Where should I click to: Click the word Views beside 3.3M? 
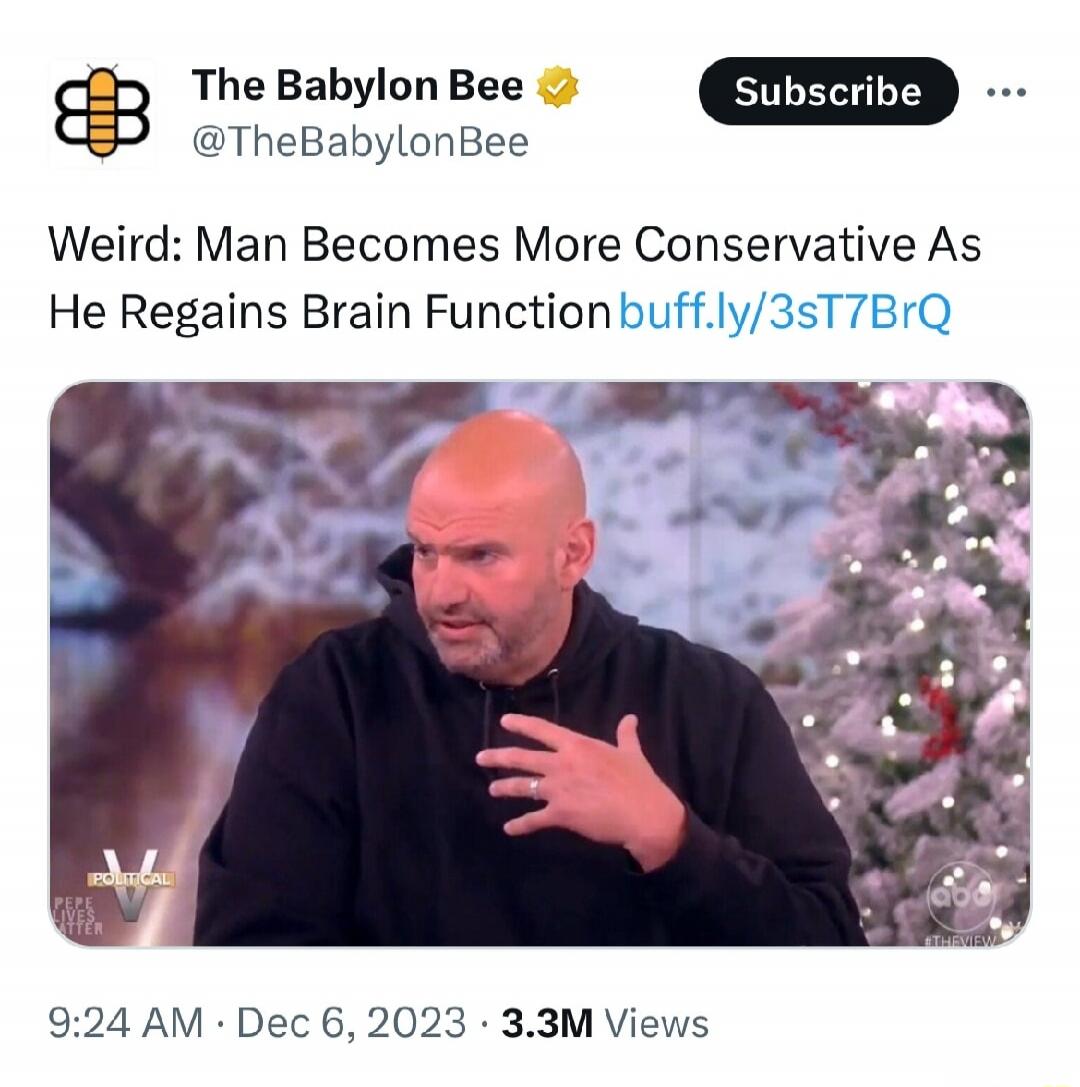656,1023
